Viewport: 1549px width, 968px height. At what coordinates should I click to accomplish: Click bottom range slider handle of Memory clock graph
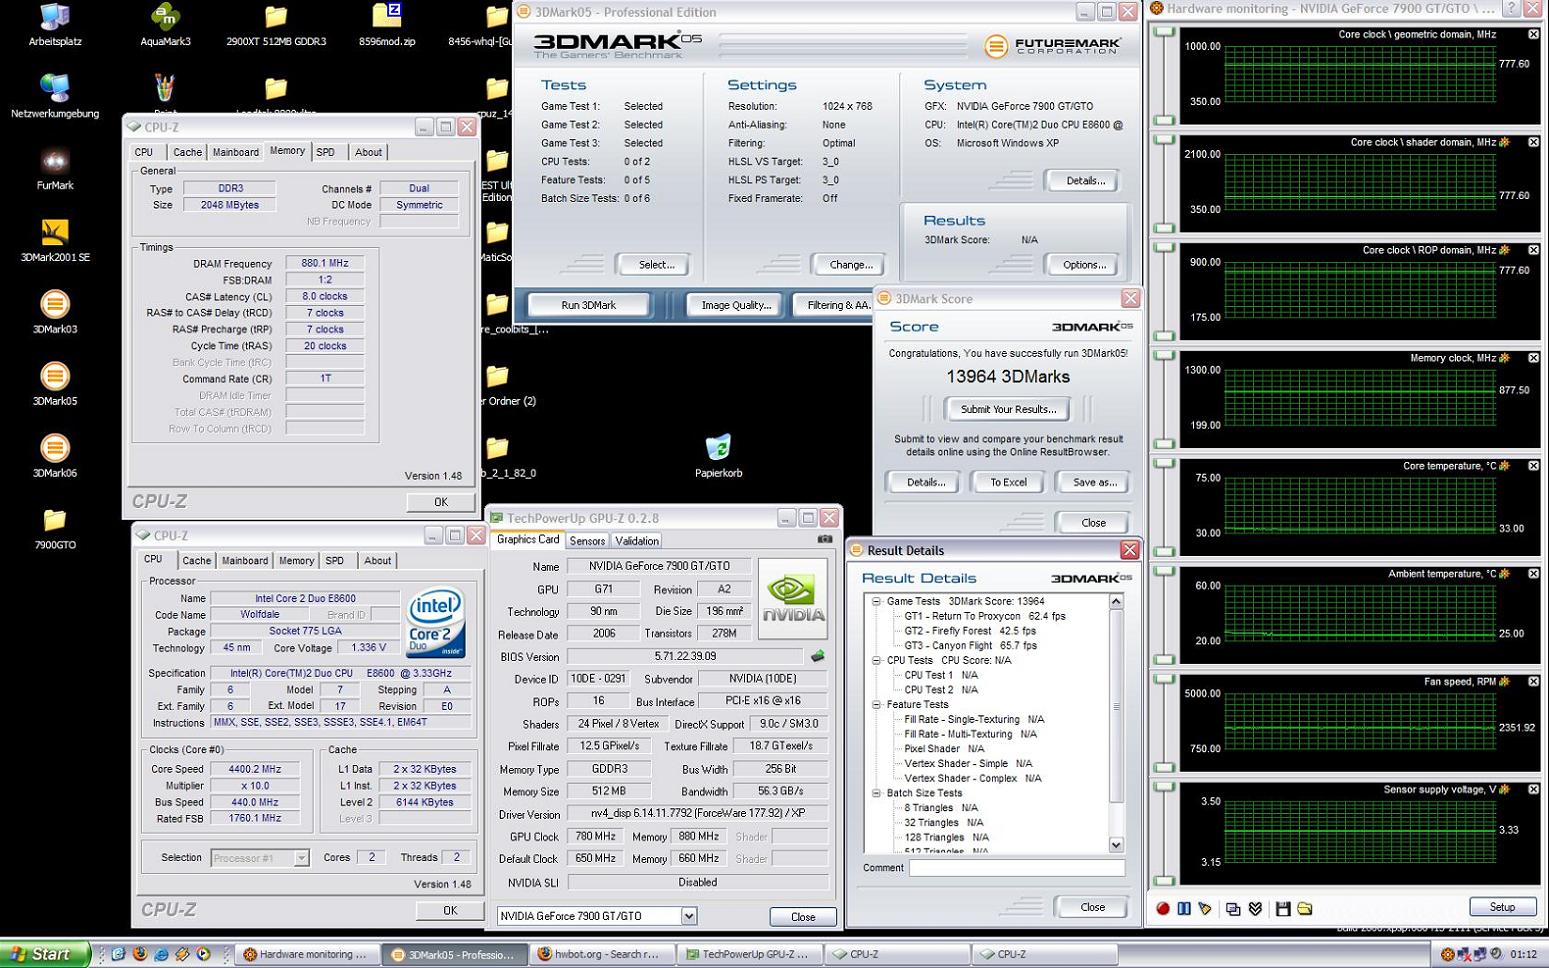[x=1164, y=443]
